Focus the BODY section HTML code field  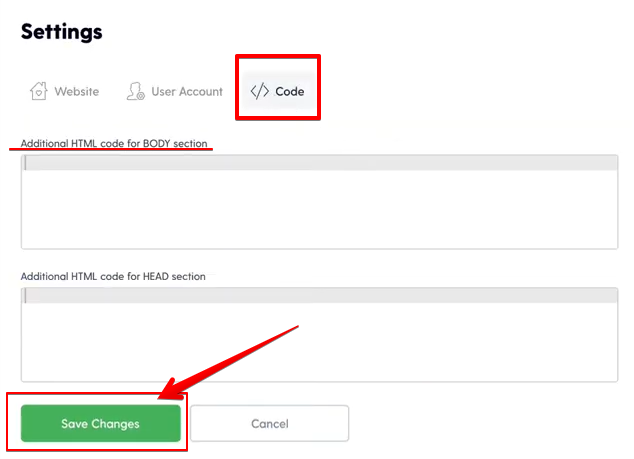point(319,202)
